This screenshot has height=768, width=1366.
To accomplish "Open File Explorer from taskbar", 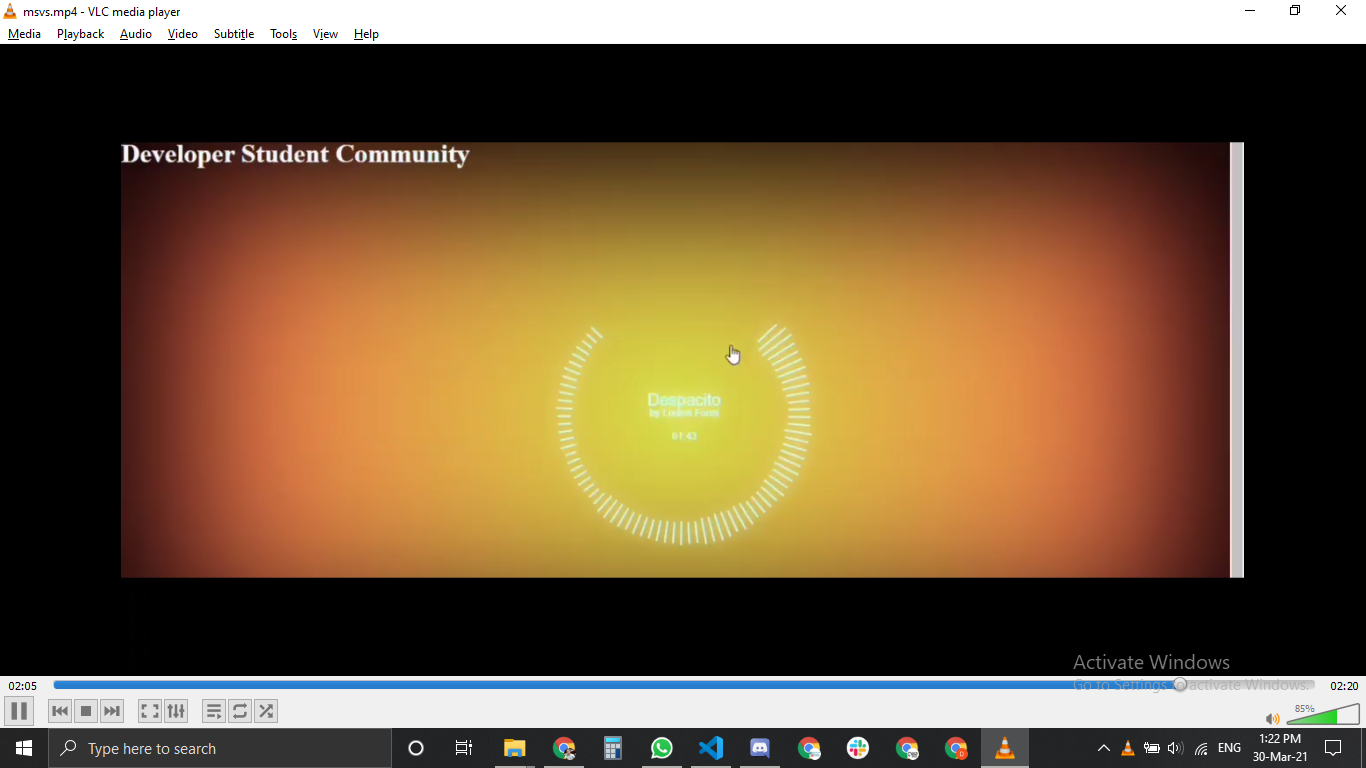I will point(514,748).
